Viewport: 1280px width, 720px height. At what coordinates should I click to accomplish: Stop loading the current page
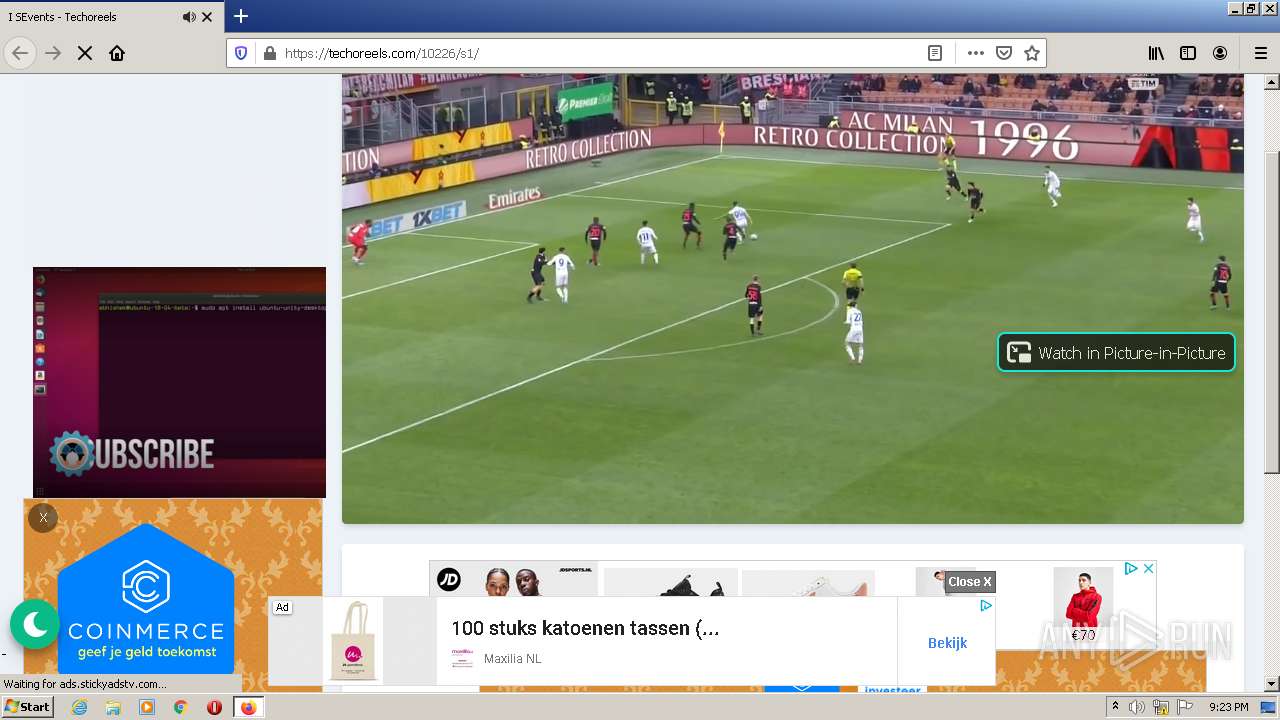point(85,53)
